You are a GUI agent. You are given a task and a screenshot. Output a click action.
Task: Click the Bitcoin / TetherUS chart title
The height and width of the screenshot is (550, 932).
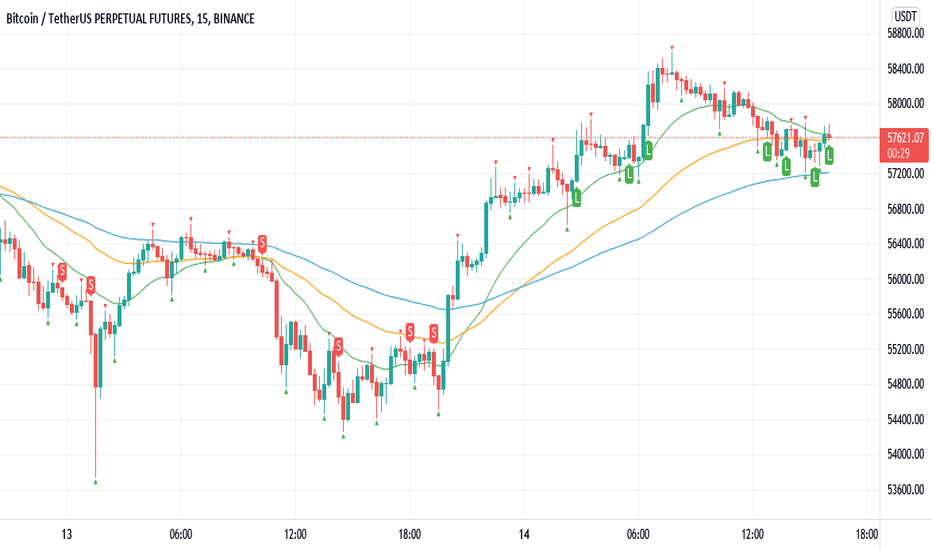[130, 18]
